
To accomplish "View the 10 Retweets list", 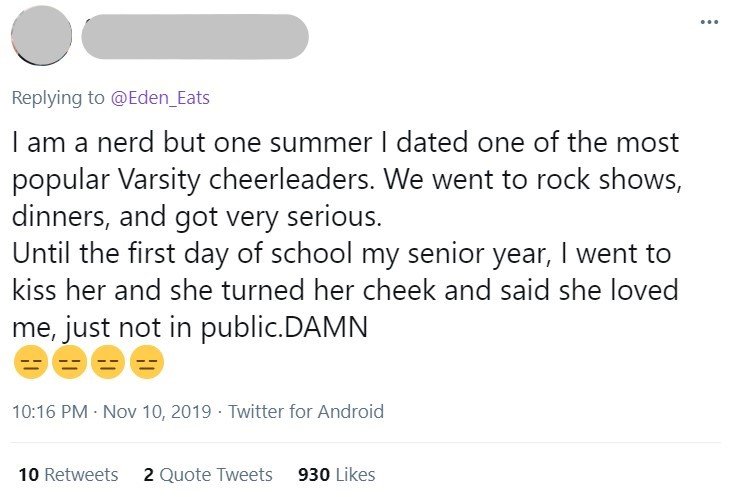I will (68, 474).
